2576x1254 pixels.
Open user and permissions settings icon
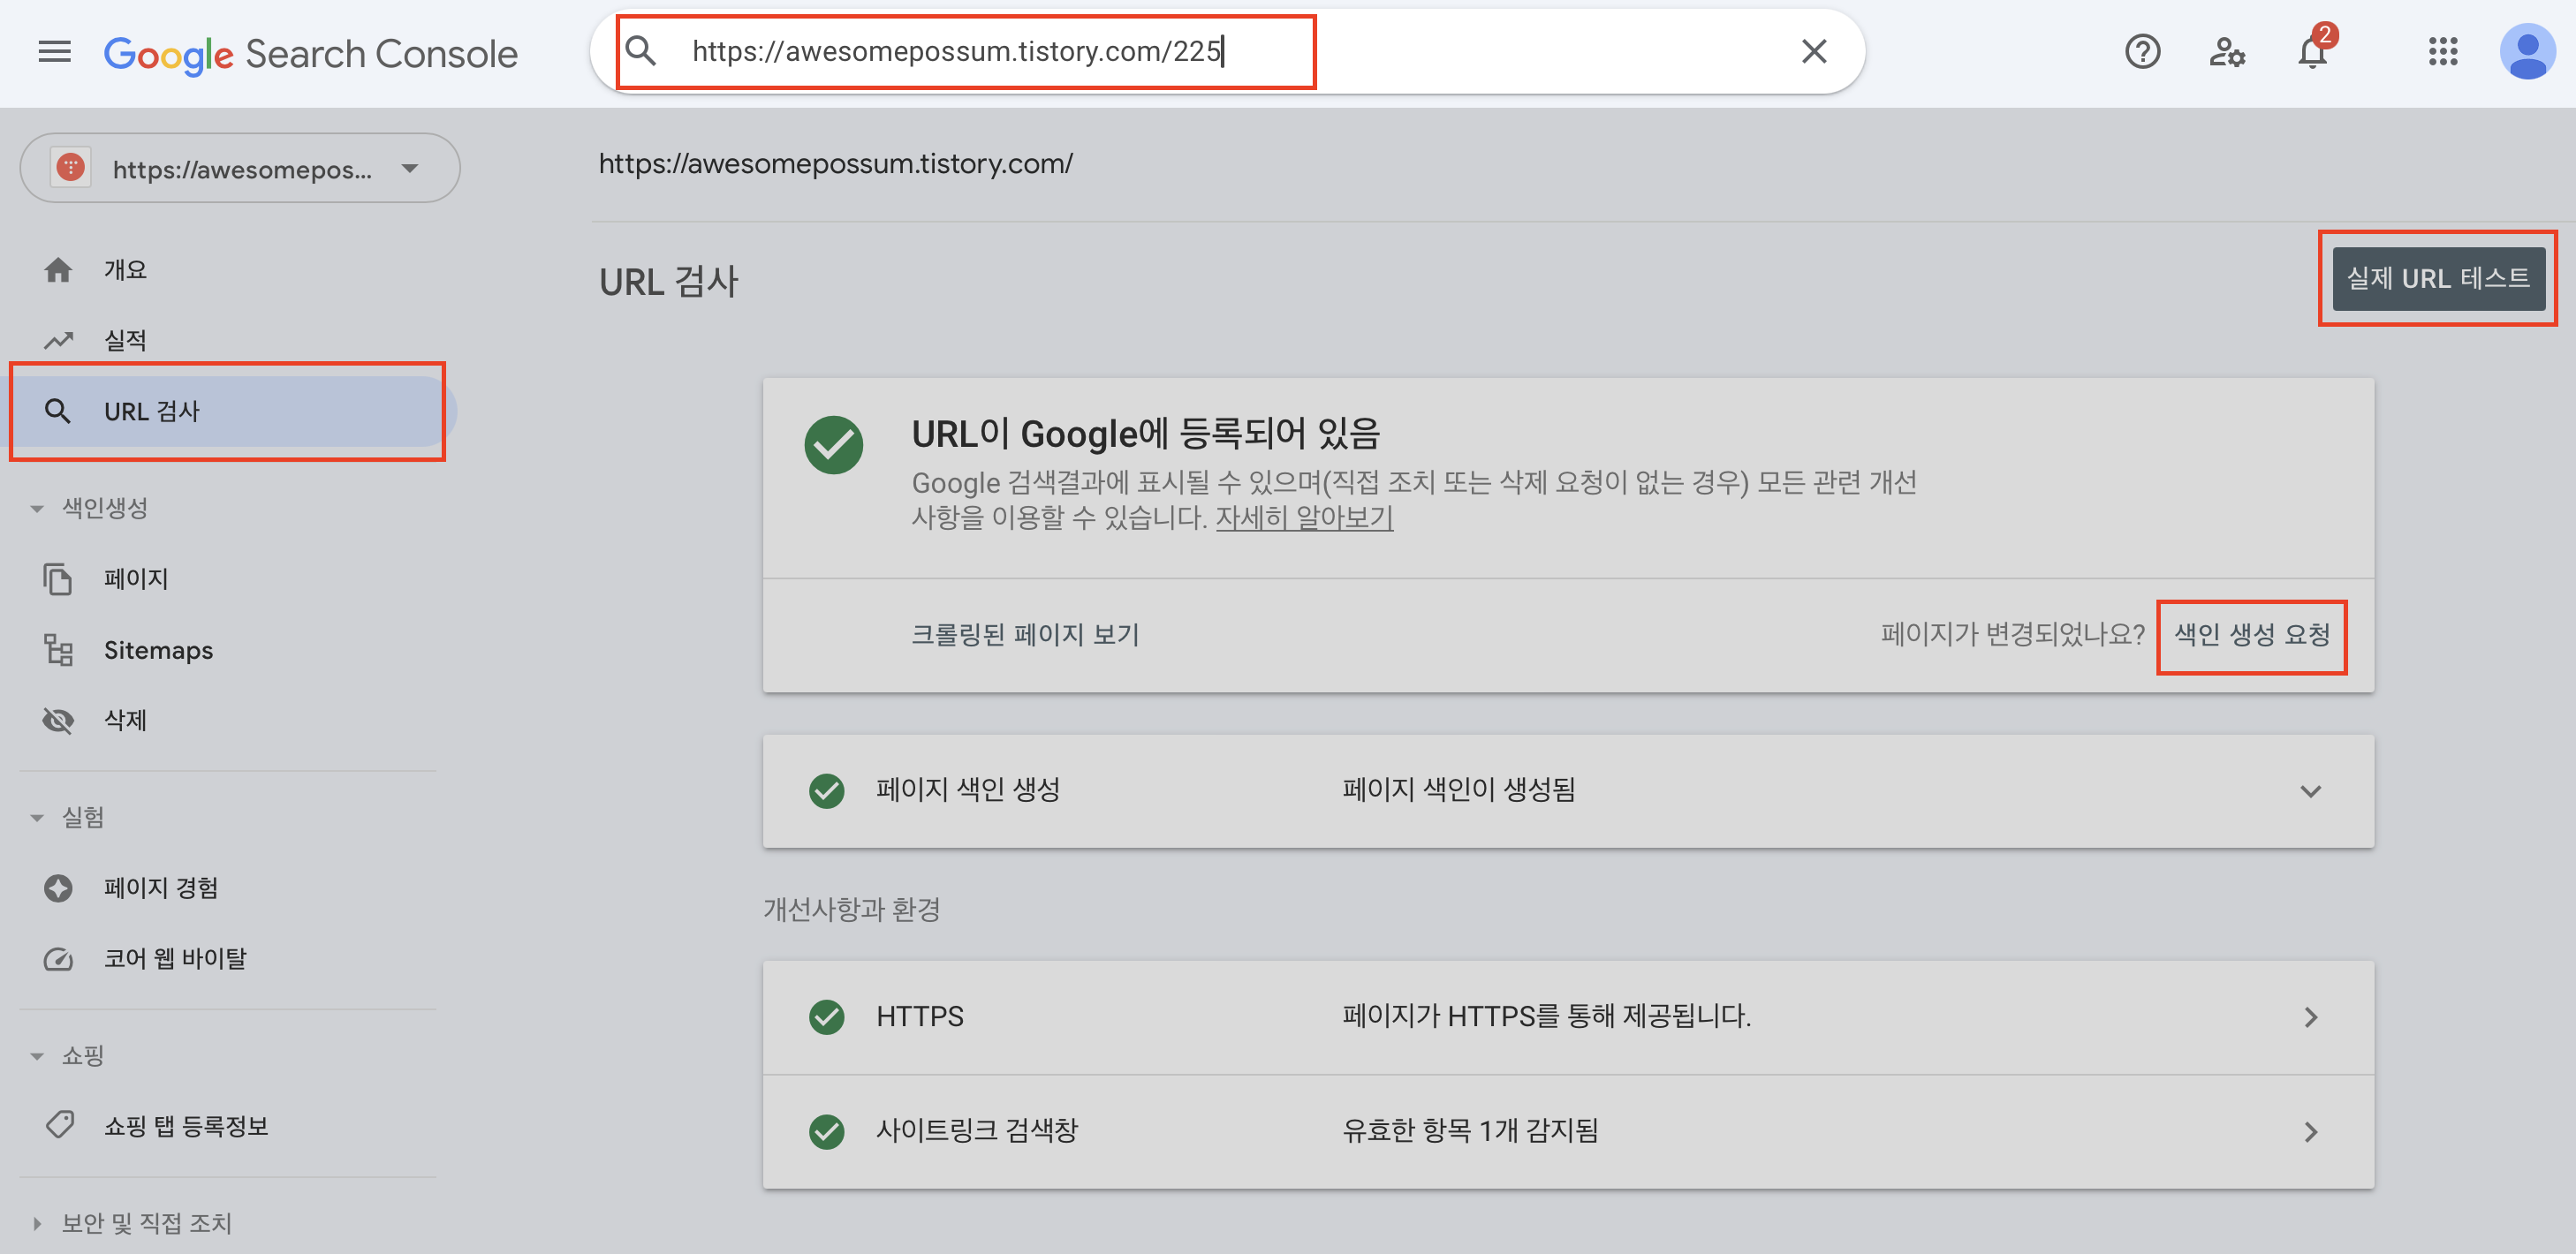pyautogui.click(x=2227, y=52)
